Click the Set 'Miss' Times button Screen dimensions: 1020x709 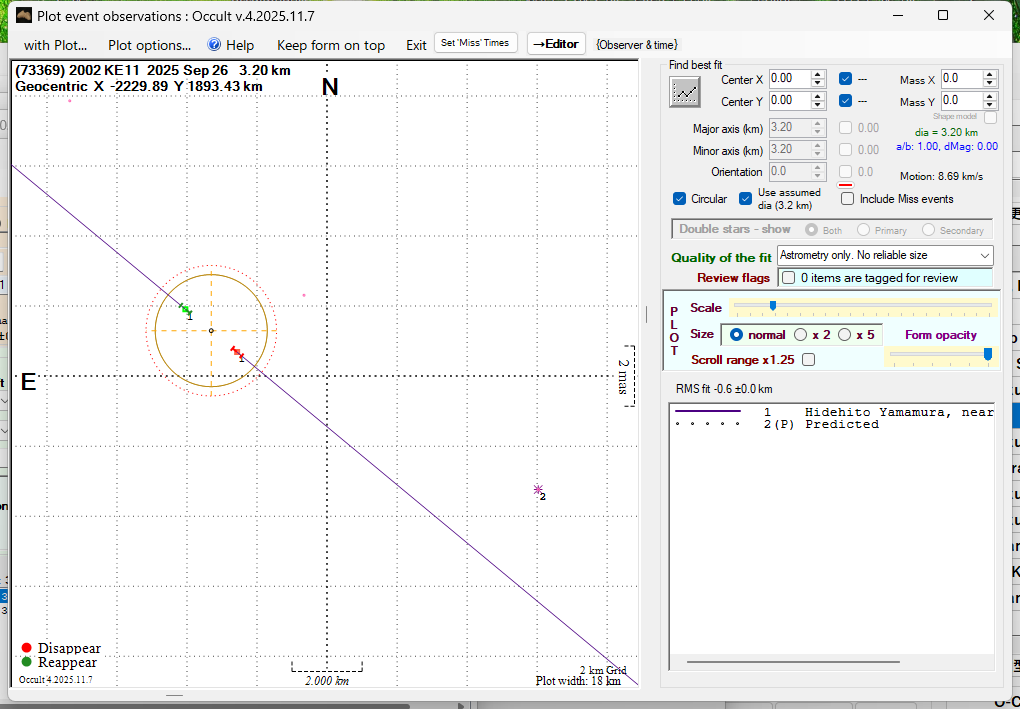(476, 43)
